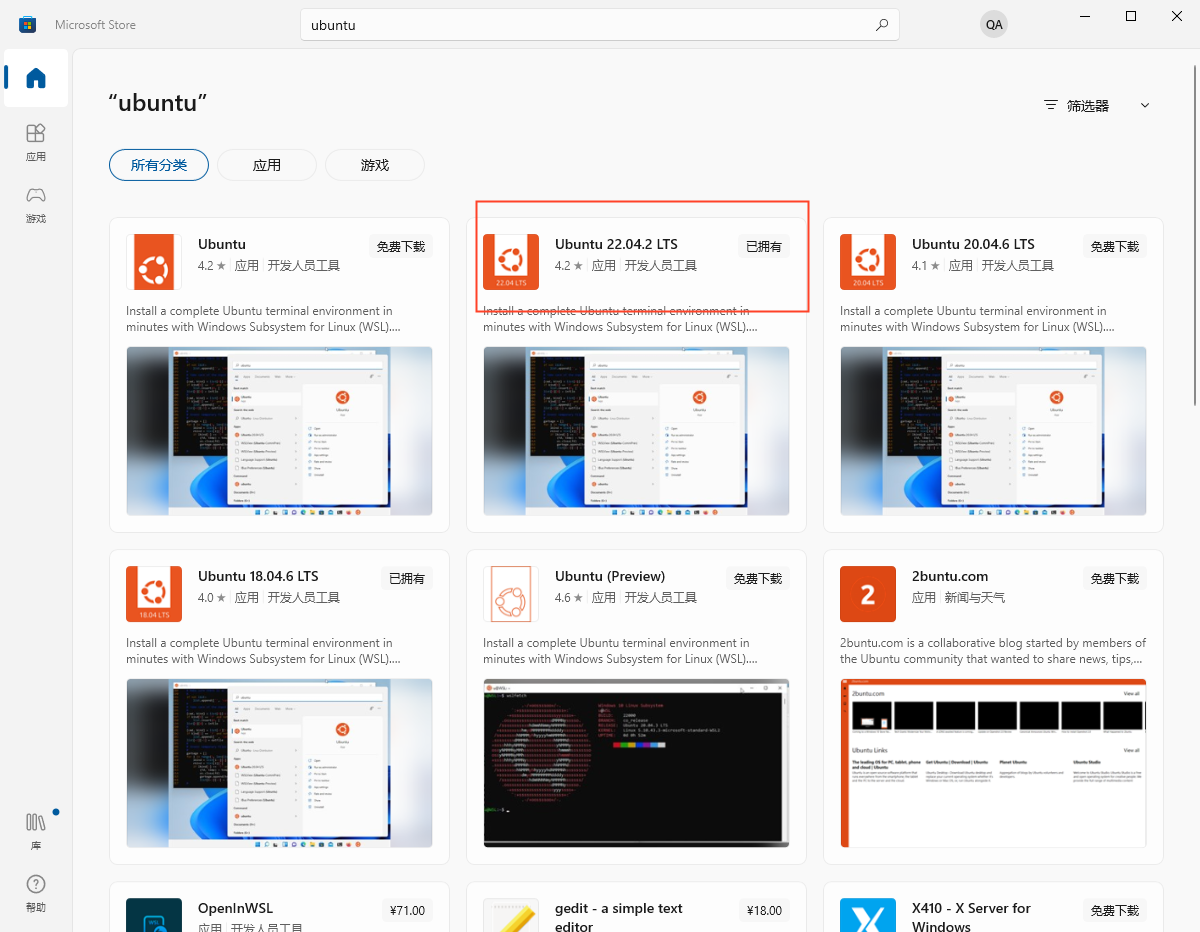Open the Library (库) section

click(36, 831)
